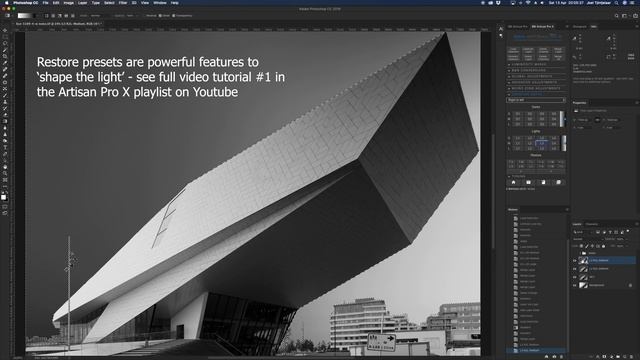Viewport: 640px width, 360px height.
Task: Open Spotlight search in macOS menu bar
Action: coord(616,3)
